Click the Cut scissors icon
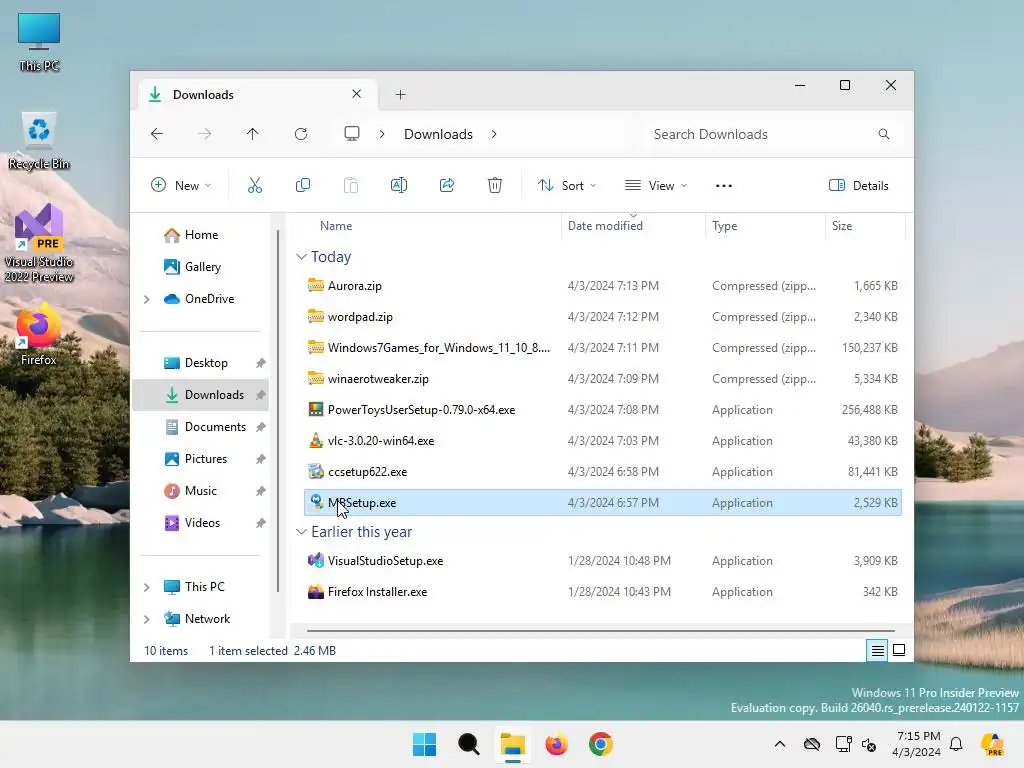Image resolution: width=1024 pixels, height=768 pixels. coord(255,185)
